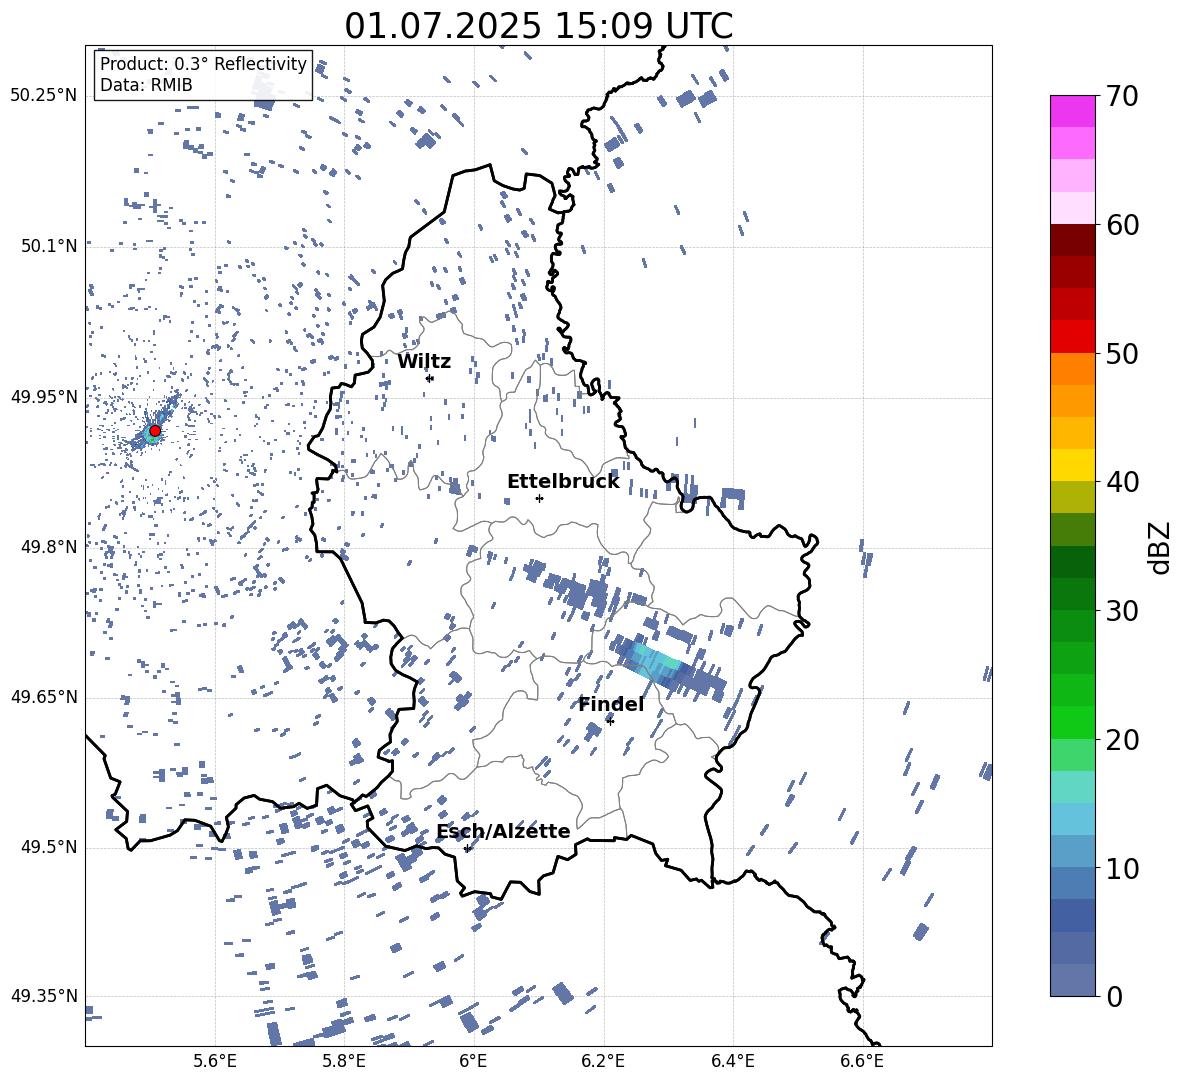This screenshot has width=1184, height=1081.
Task: Click the 30 value on colorbar
Action: [1122, 611]
